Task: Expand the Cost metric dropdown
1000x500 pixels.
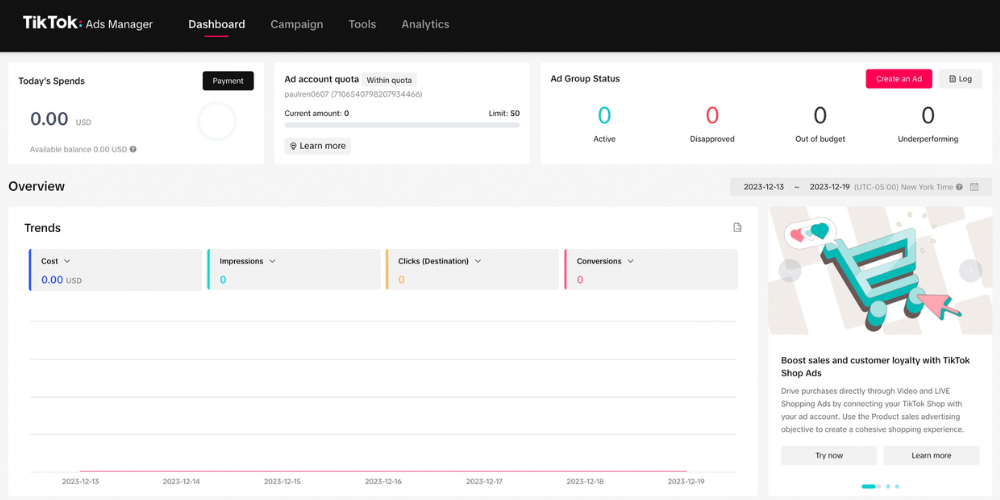Action: coord(67,261)
